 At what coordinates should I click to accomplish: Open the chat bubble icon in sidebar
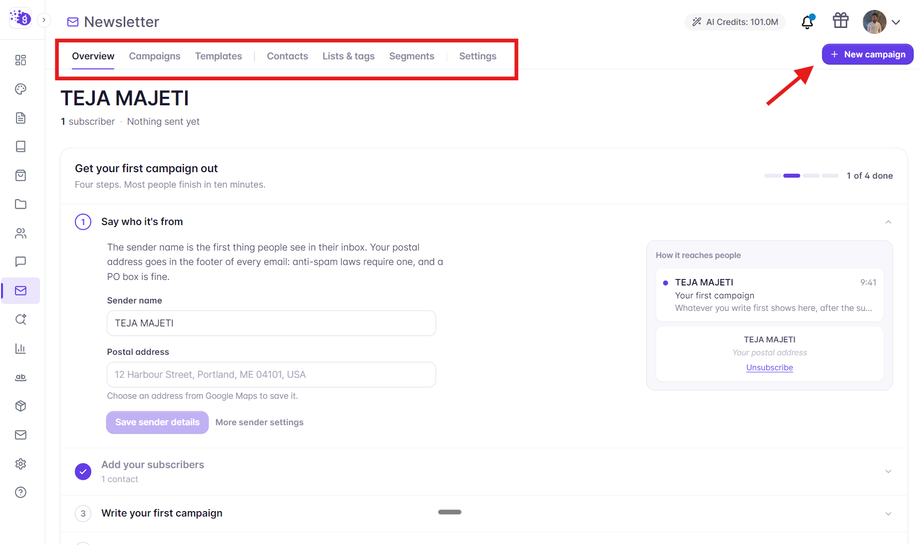click(x=21, y=261)
